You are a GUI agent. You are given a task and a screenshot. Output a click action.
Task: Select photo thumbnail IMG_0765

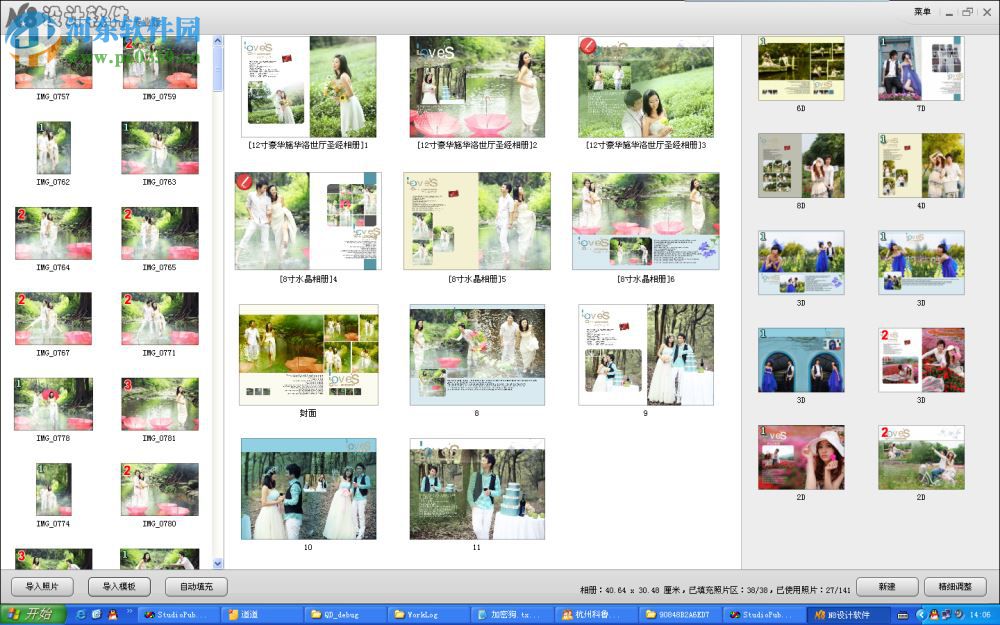pyautogui.click(x=159, y=233)
